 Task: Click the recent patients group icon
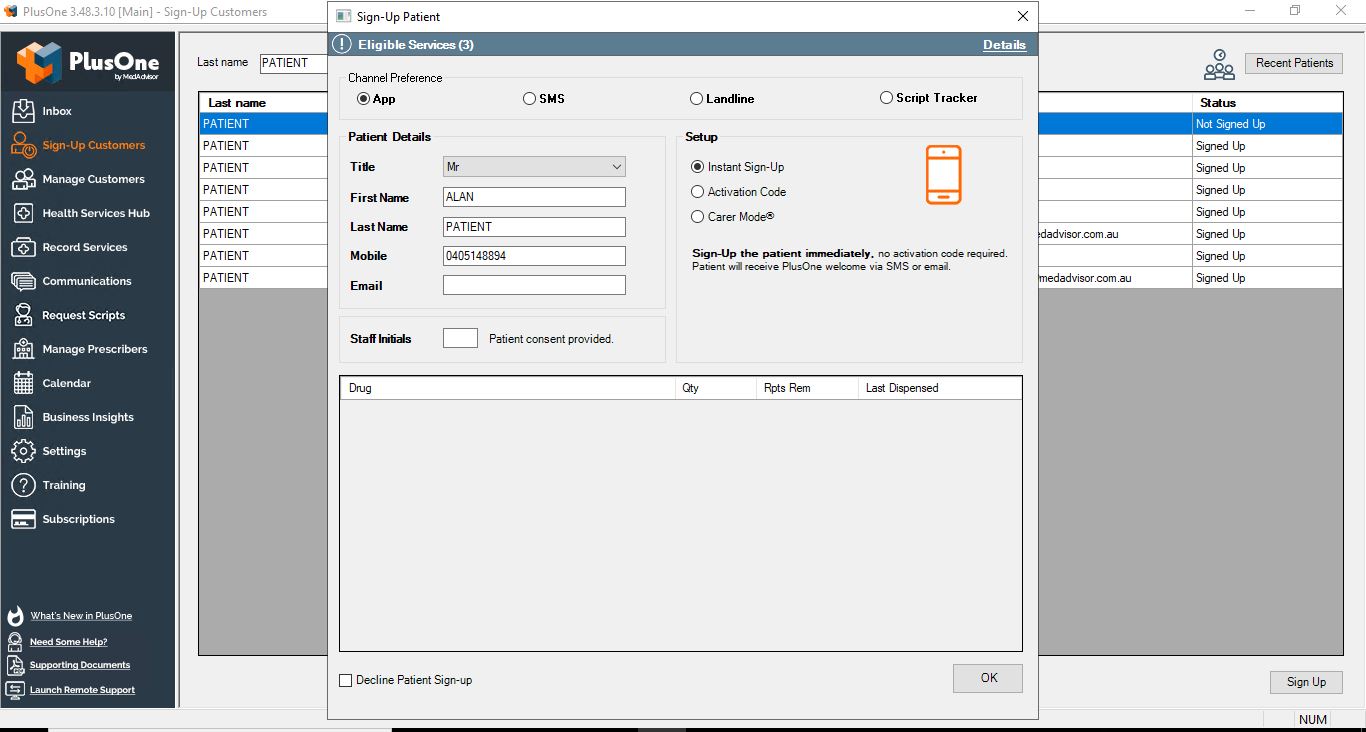click(1219, 64)
